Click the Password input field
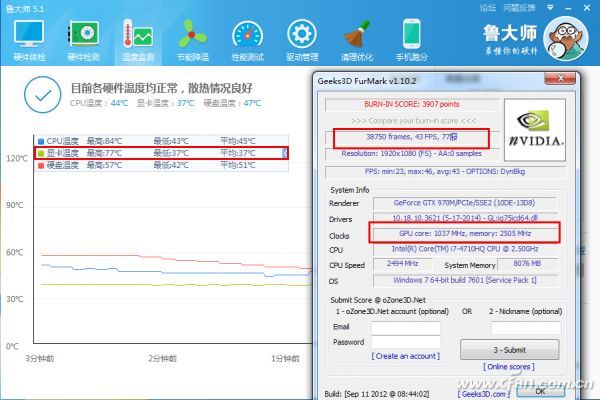This screenshot has height=400, width=600. click(x=406, y=342)
